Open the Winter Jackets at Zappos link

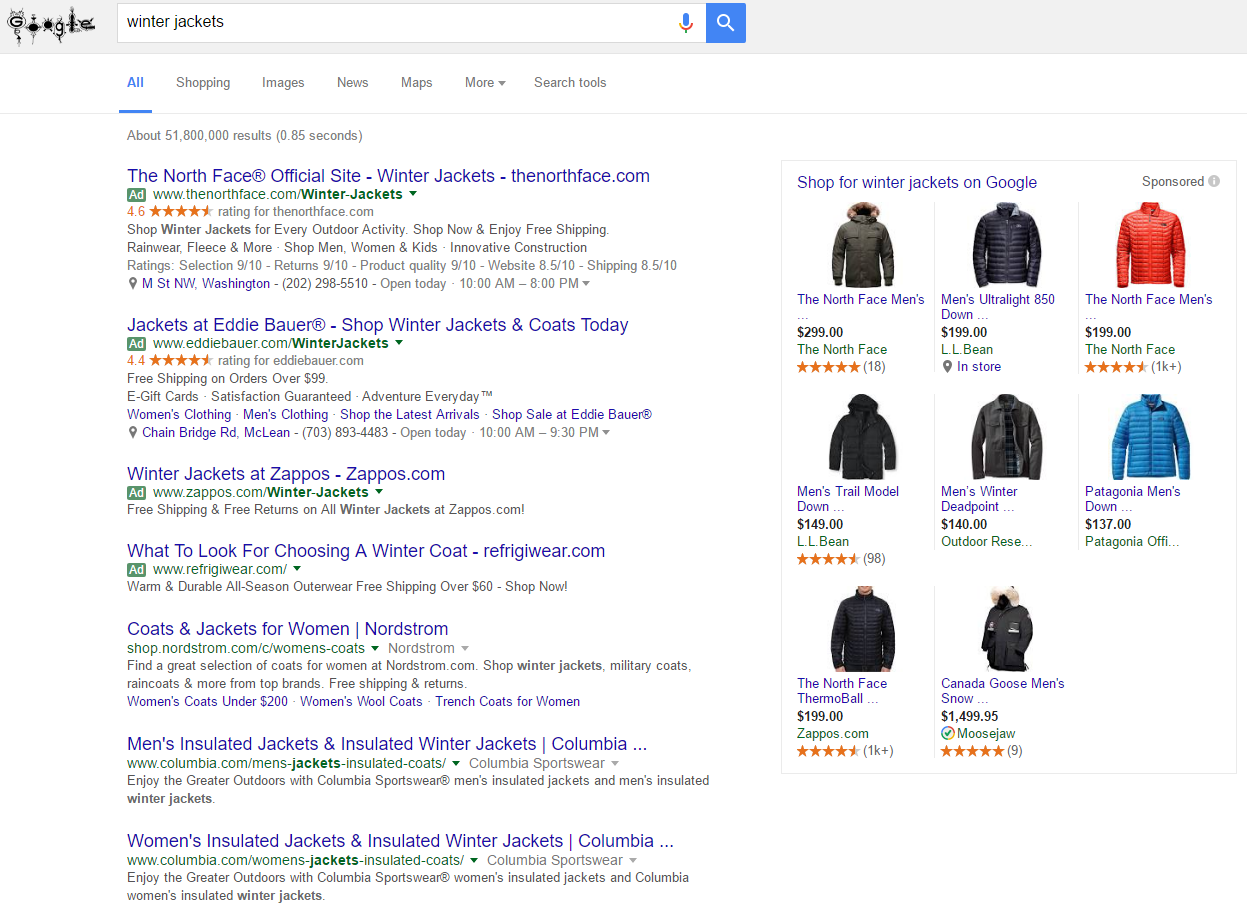[x=286, y=474]
